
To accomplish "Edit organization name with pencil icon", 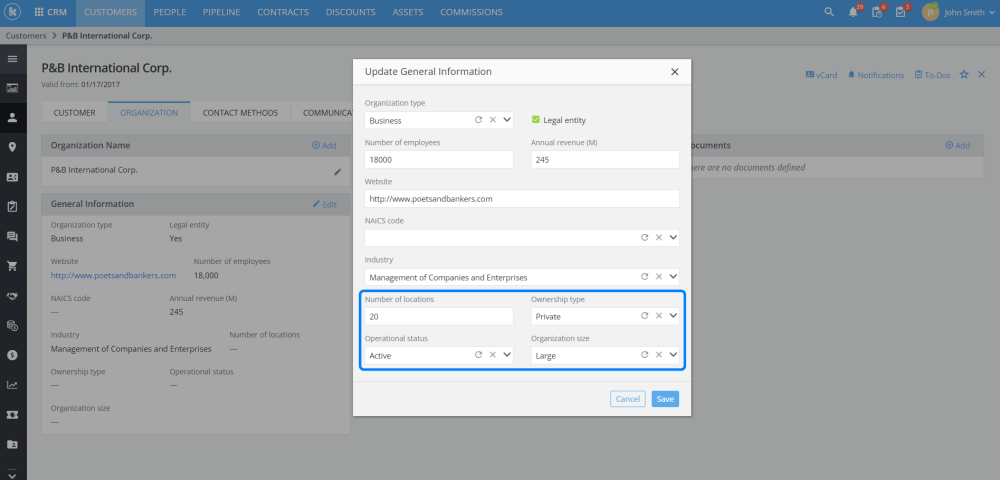I will (x=337, y=171).
